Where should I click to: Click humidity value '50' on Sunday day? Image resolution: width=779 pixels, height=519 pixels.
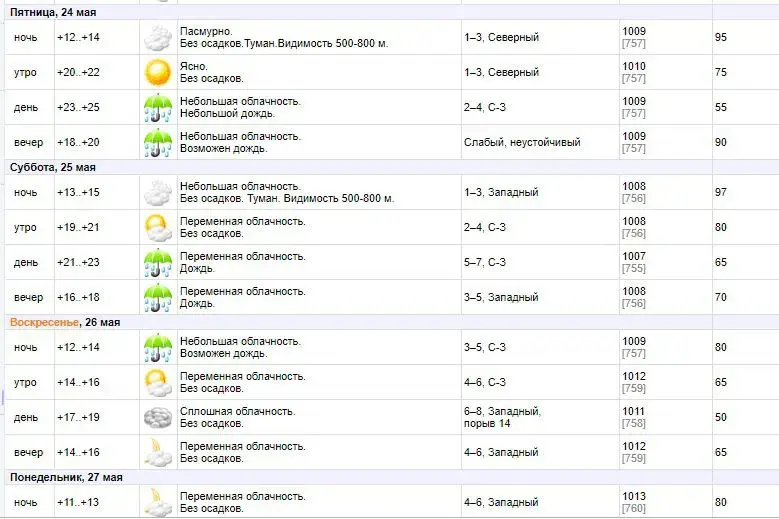pyautogui.click(x=721, y=417)
